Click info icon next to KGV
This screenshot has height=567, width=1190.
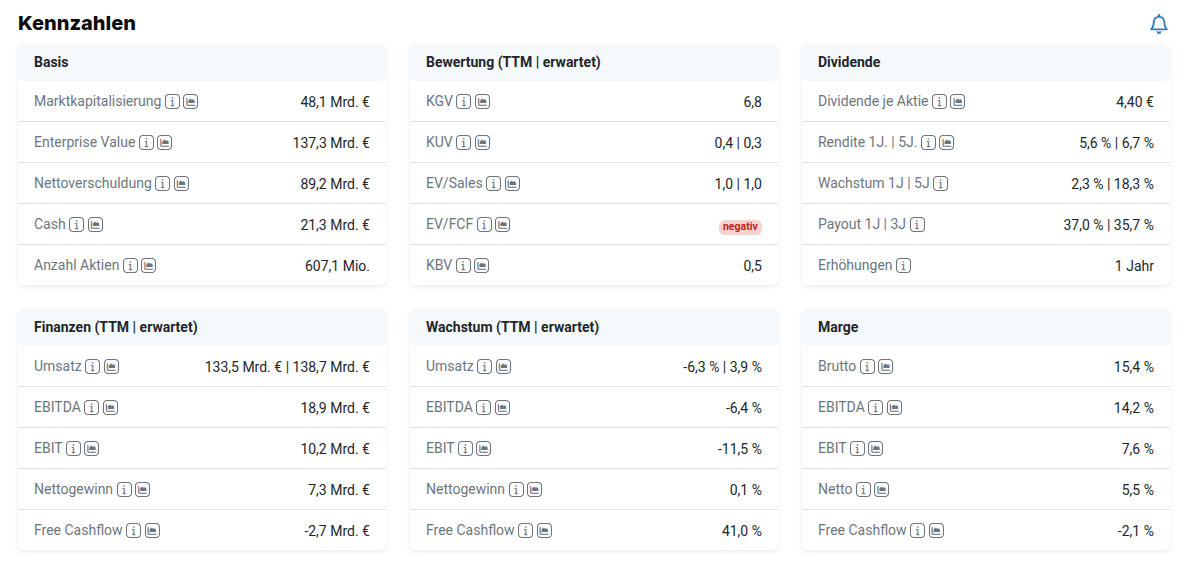[x=463, y=101]
